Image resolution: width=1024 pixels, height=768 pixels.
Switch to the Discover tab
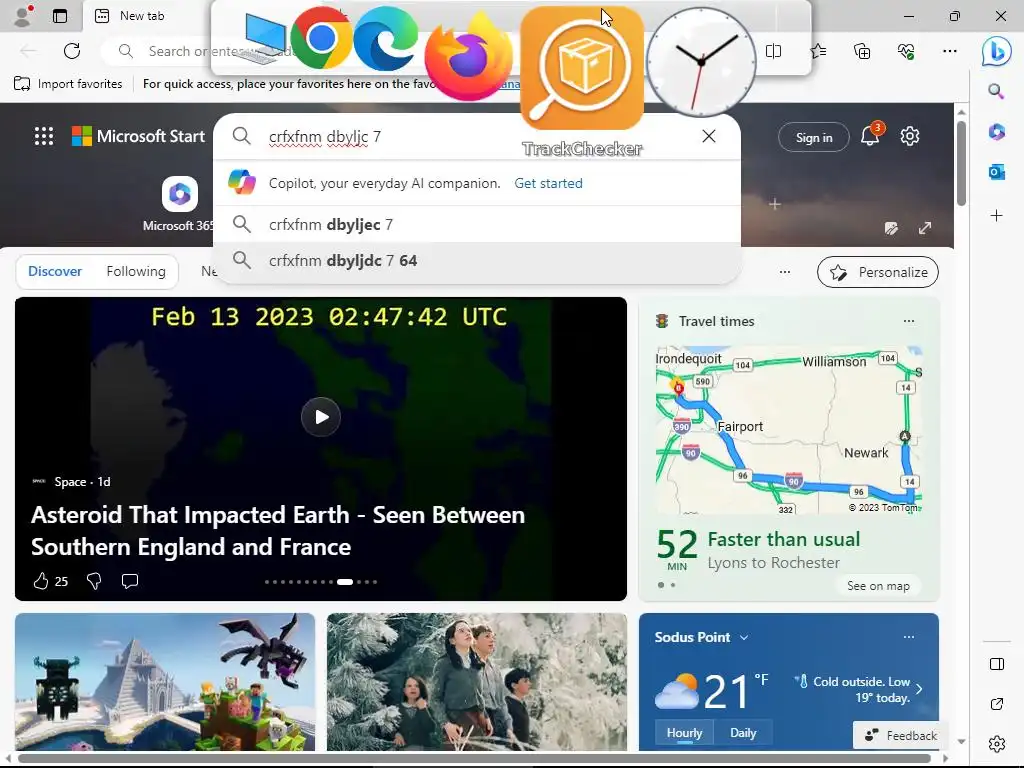coord(55,271)
